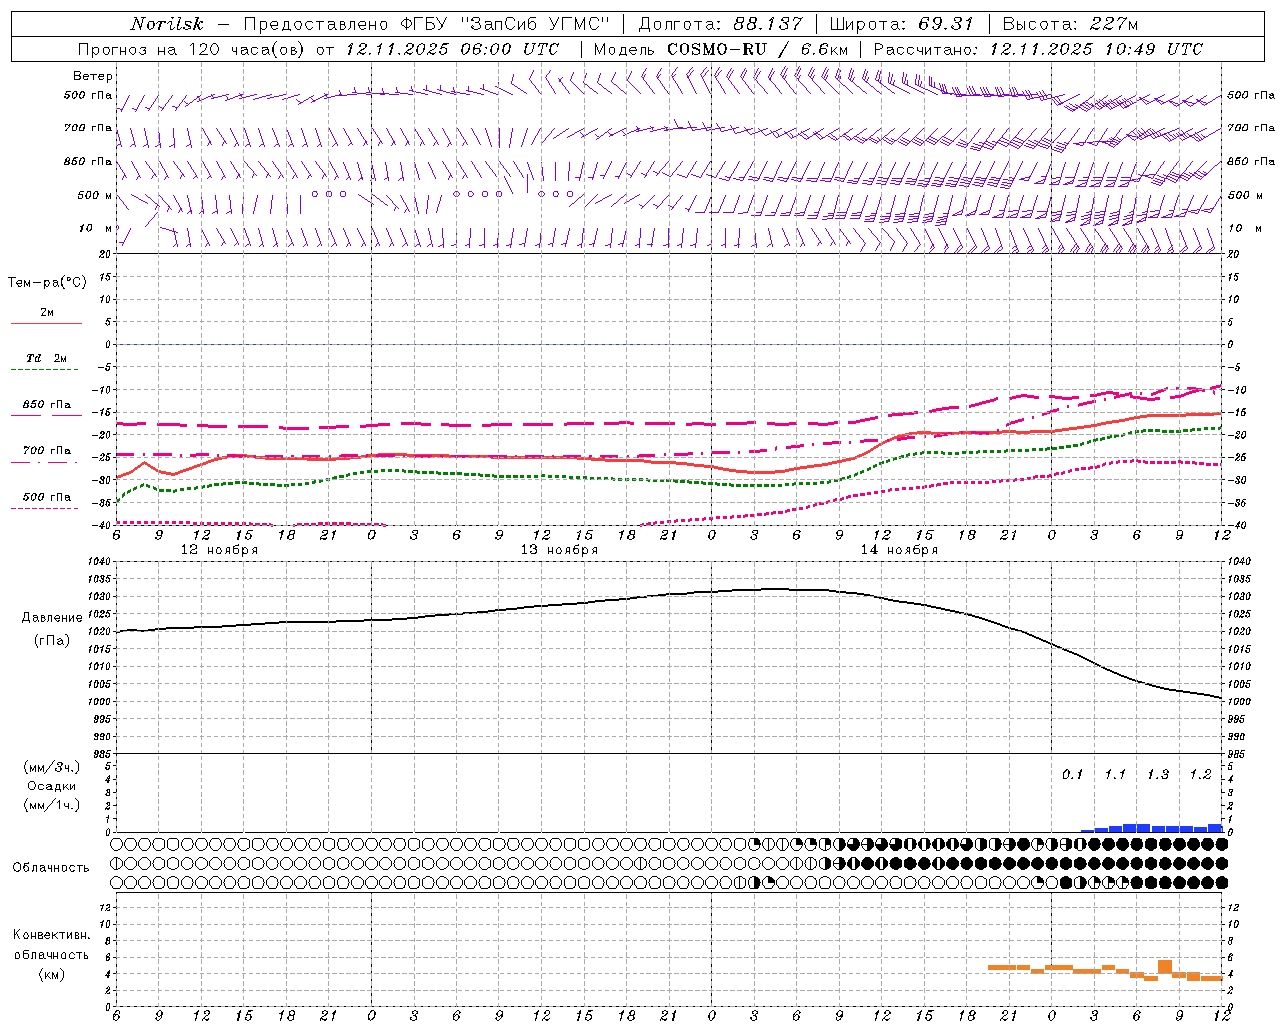
Task: Click the 'Высота: 227м' elevation label
Action: click(1069, 24)
